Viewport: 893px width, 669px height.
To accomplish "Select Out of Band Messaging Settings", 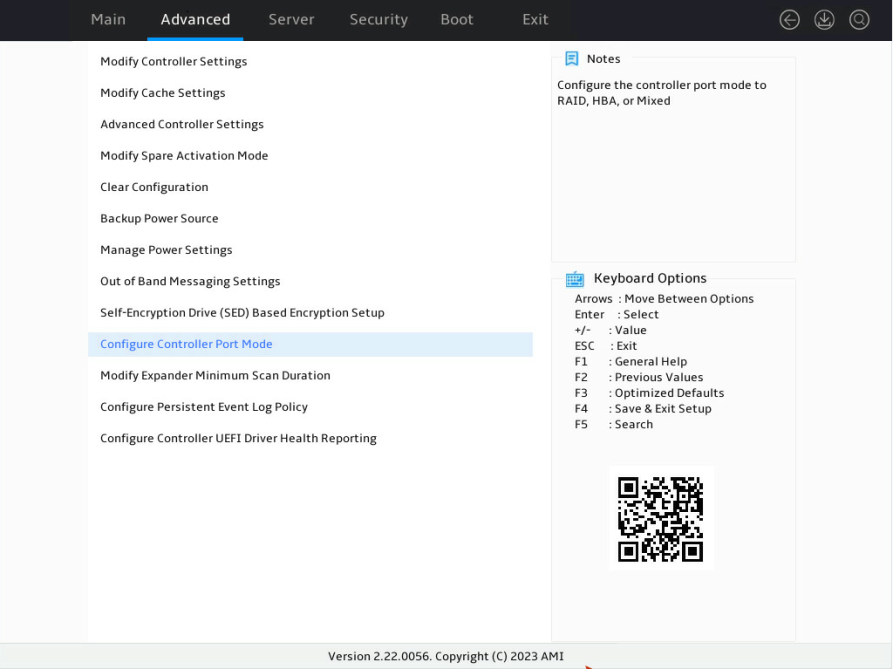I will click(x=310, y=281).
